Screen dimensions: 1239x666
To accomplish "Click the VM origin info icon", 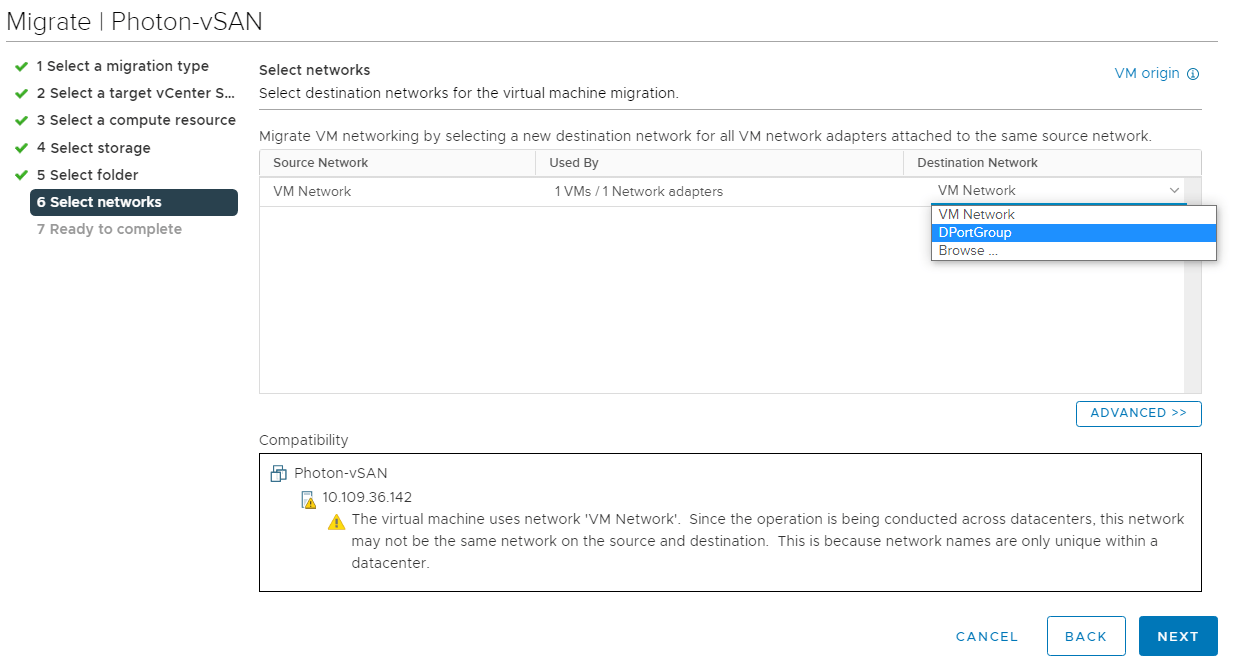I will pyautogui.click(x=1193, y=74).
